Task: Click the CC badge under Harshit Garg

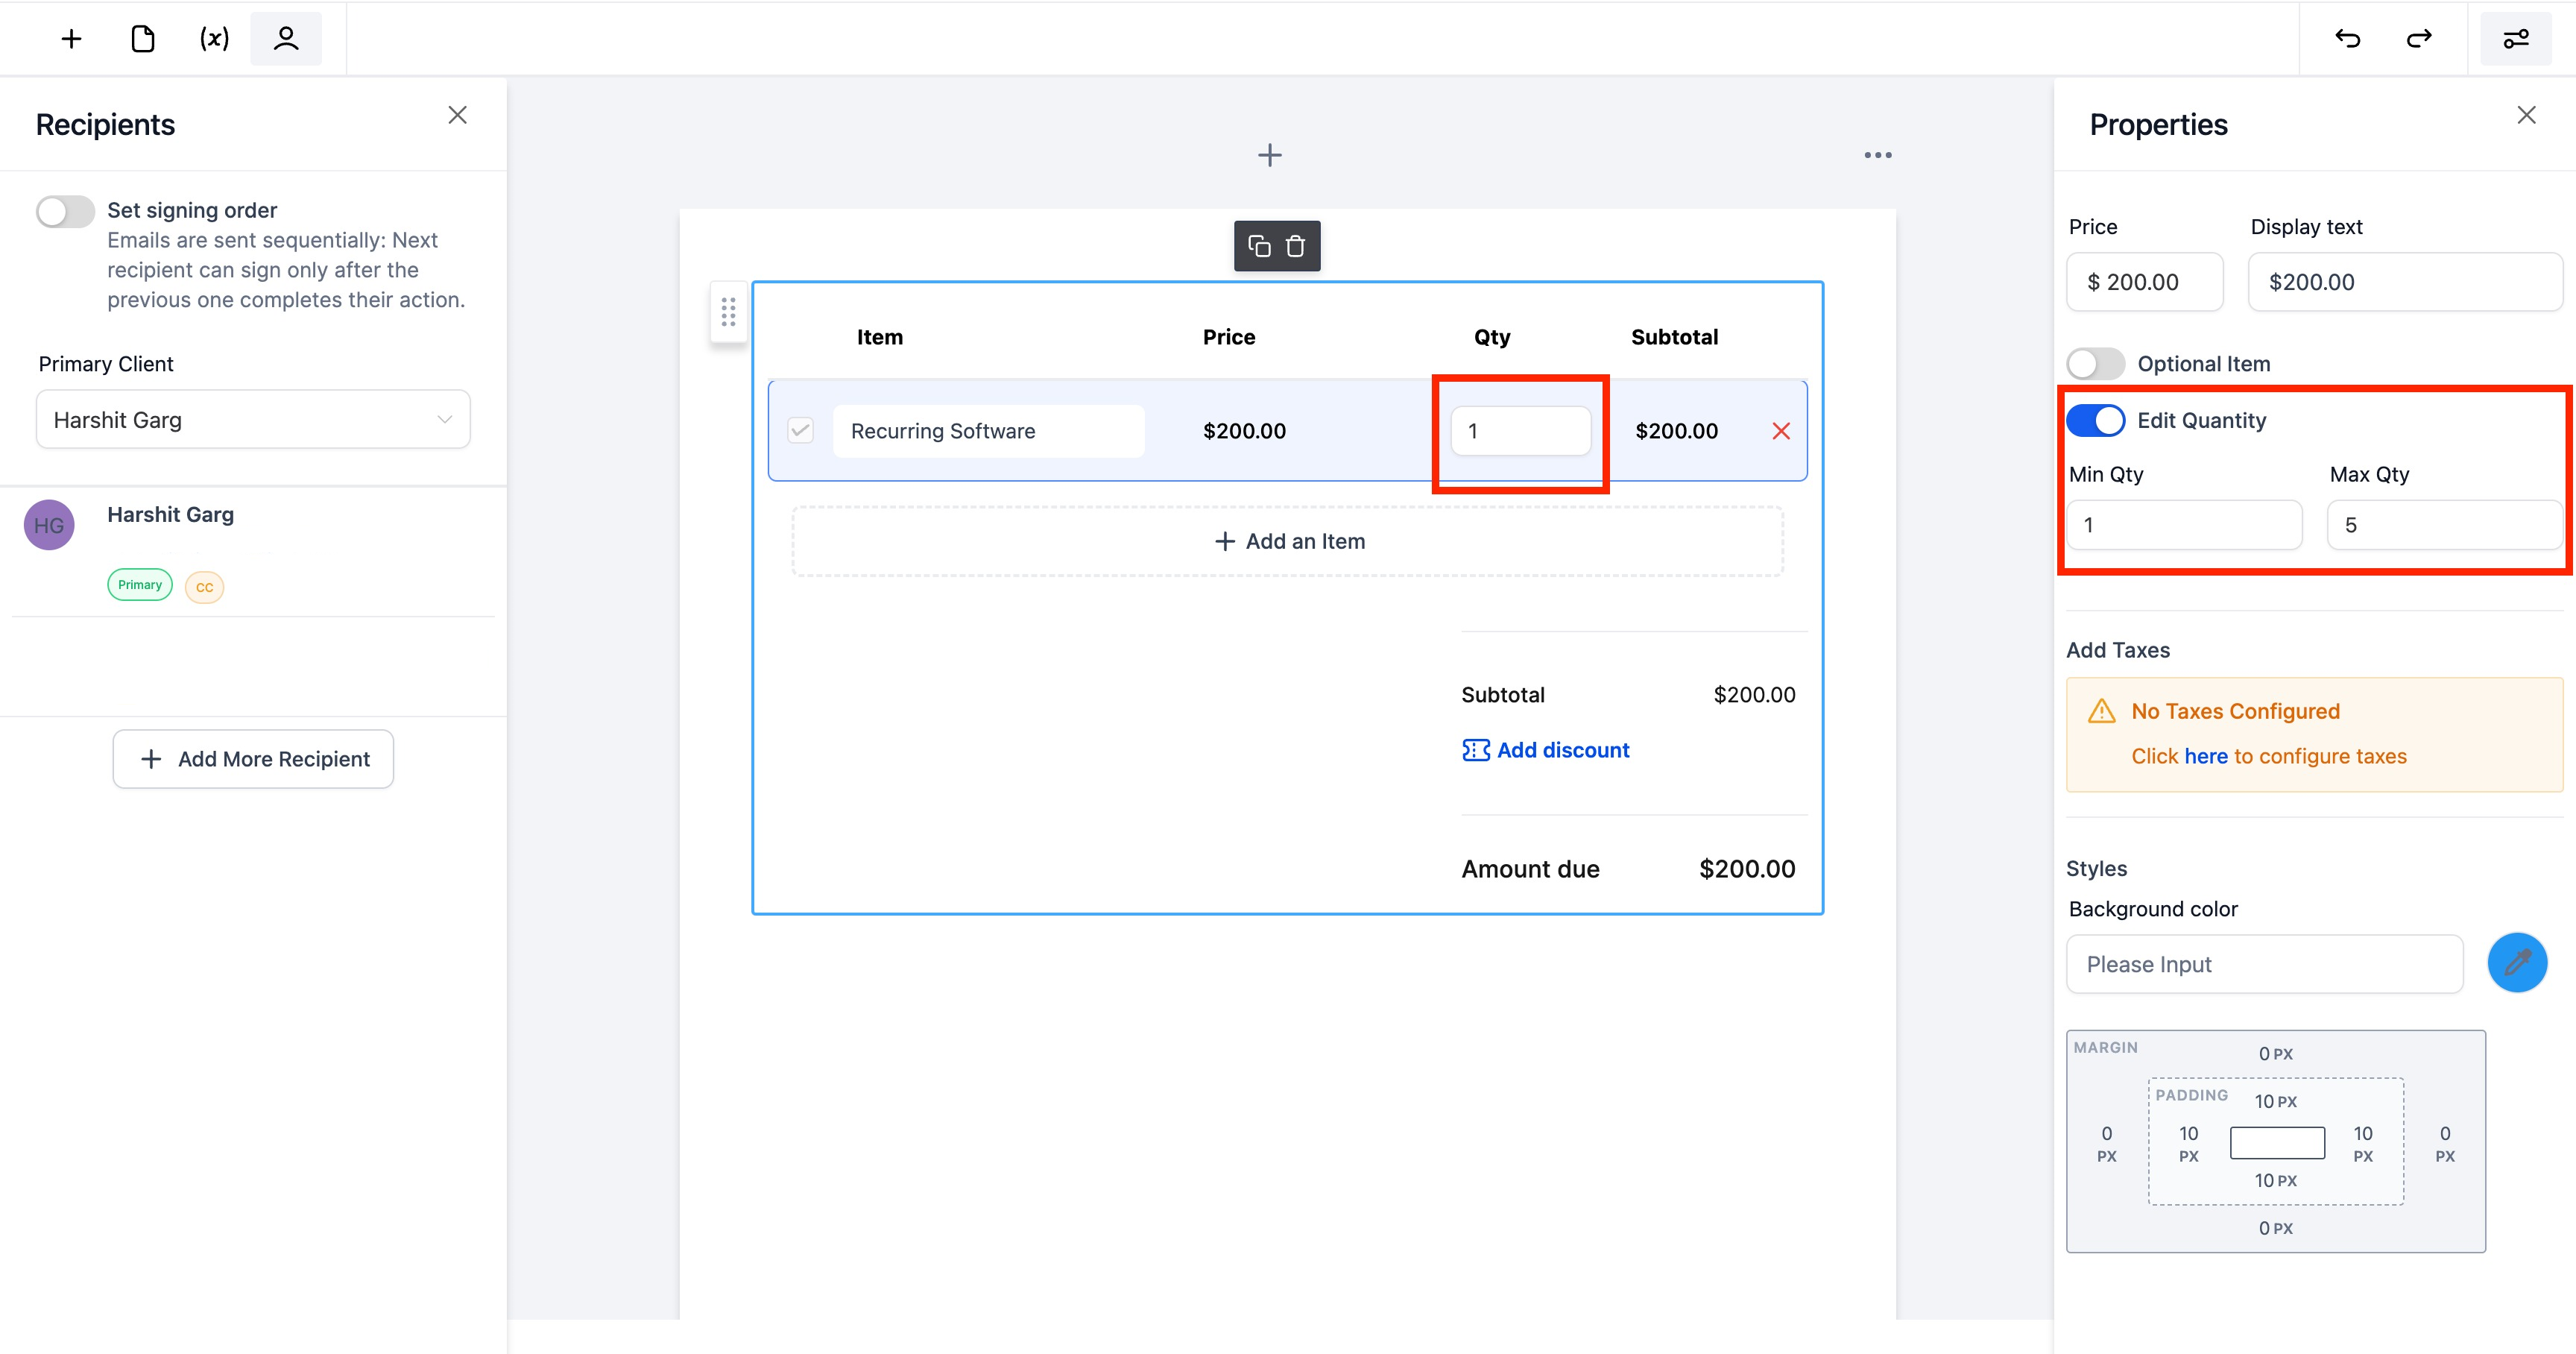Action: coord(204,587)
